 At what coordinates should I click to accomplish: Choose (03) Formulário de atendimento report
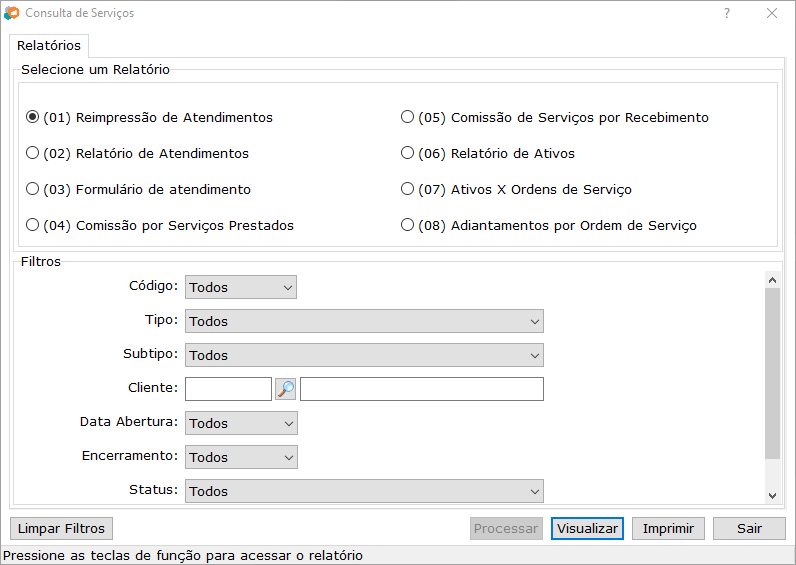[x=33, y=189]
